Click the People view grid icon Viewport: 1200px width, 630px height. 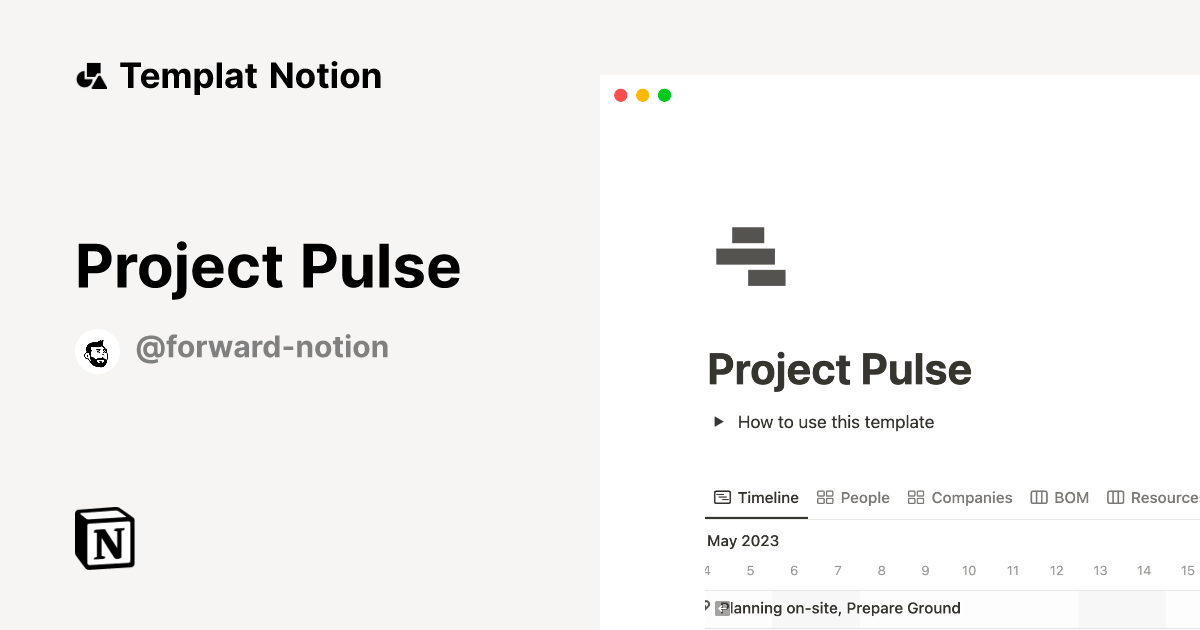point(824,497)
